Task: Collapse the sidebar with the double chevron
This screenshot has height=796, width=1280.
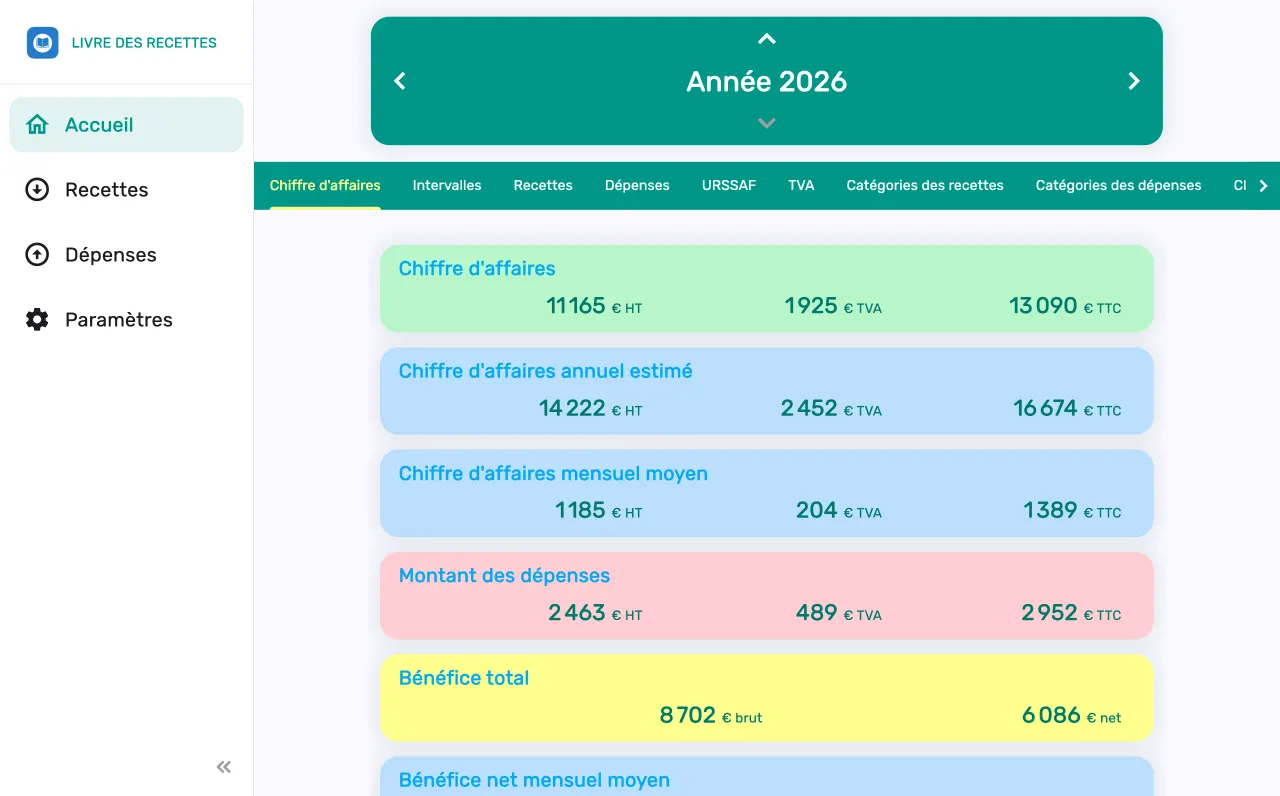Action: pyautogui.click(x=224, y=767)
